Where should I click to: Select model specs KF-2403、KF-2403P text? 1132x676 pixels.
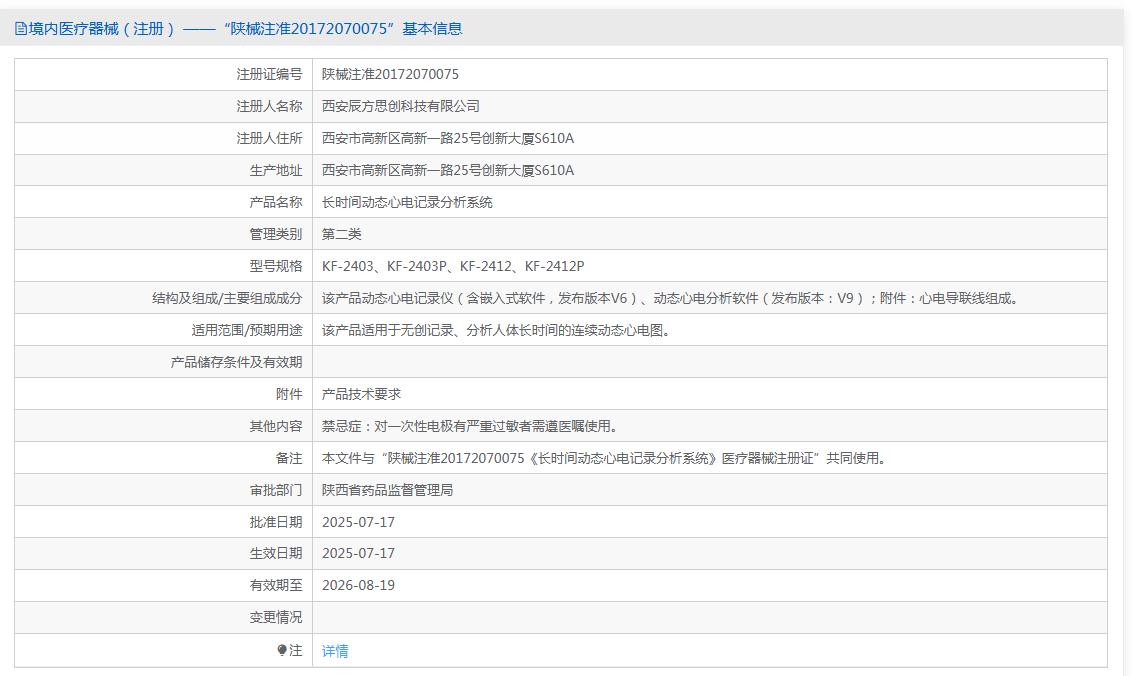385,266
